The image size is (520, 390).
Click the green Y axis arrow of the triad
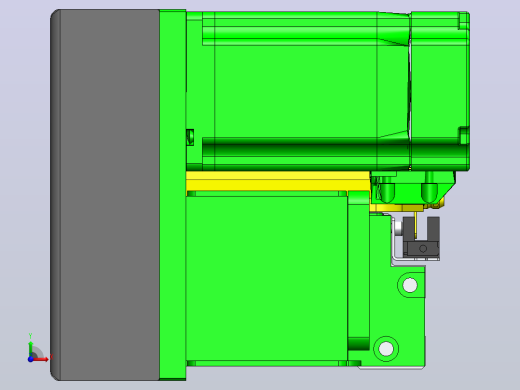click(x=31, y=348)
